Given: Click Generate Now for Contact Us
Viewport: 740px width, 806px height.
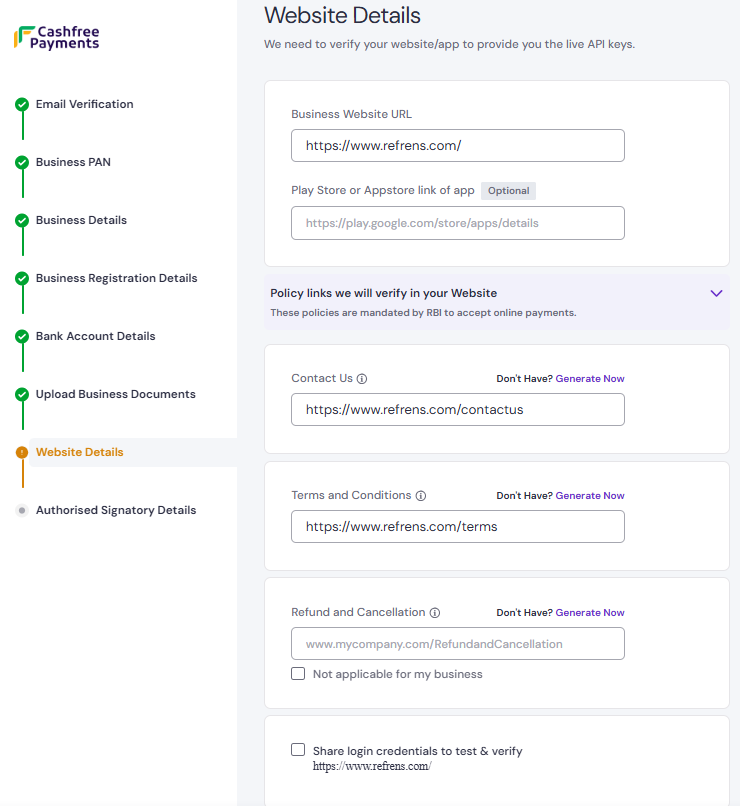Looking at the screenshot, I should click(x=590, y=379).
